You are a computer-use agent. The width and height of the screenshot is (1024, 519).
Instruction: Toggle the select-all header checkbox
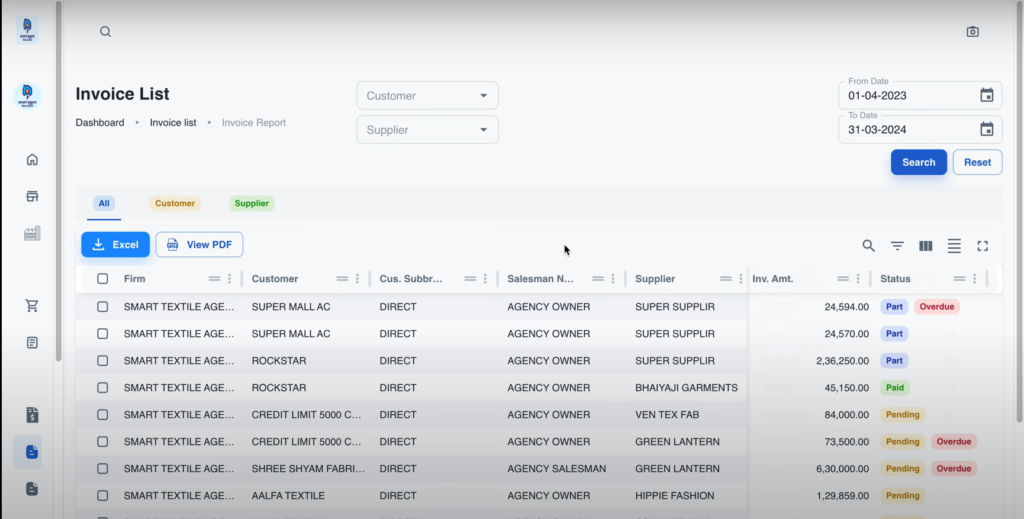tap(103, 279)
